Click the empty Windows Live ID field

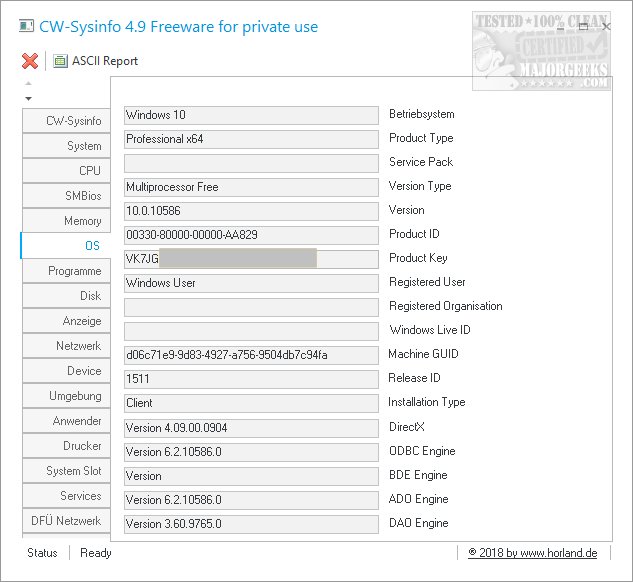click(251, 331)
